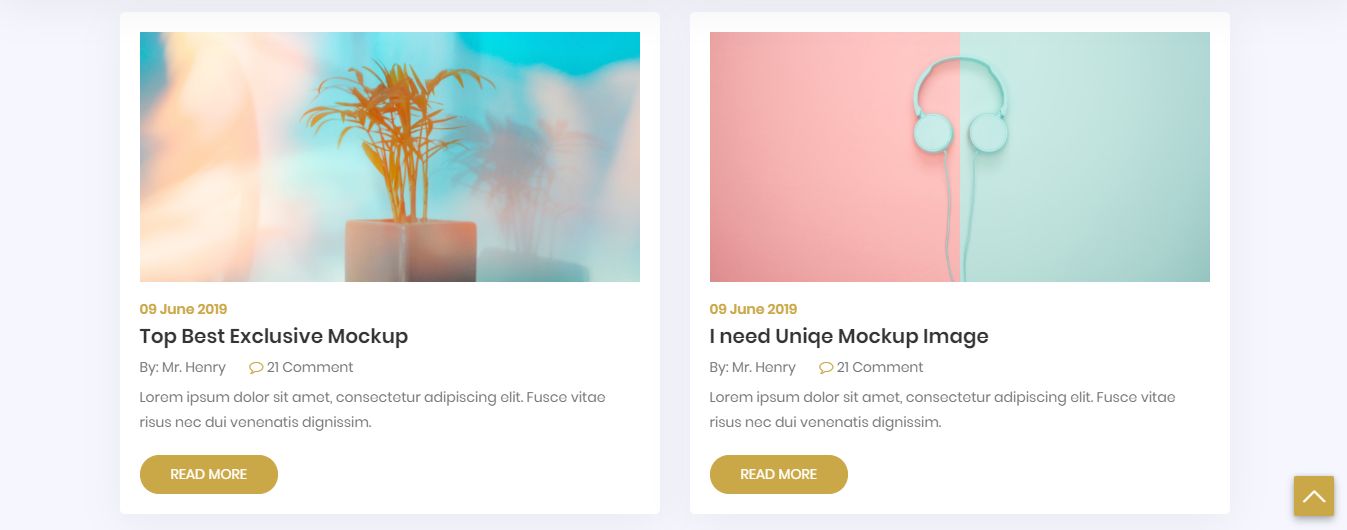Click the plant pot in the first image

(x=410, y=251)
